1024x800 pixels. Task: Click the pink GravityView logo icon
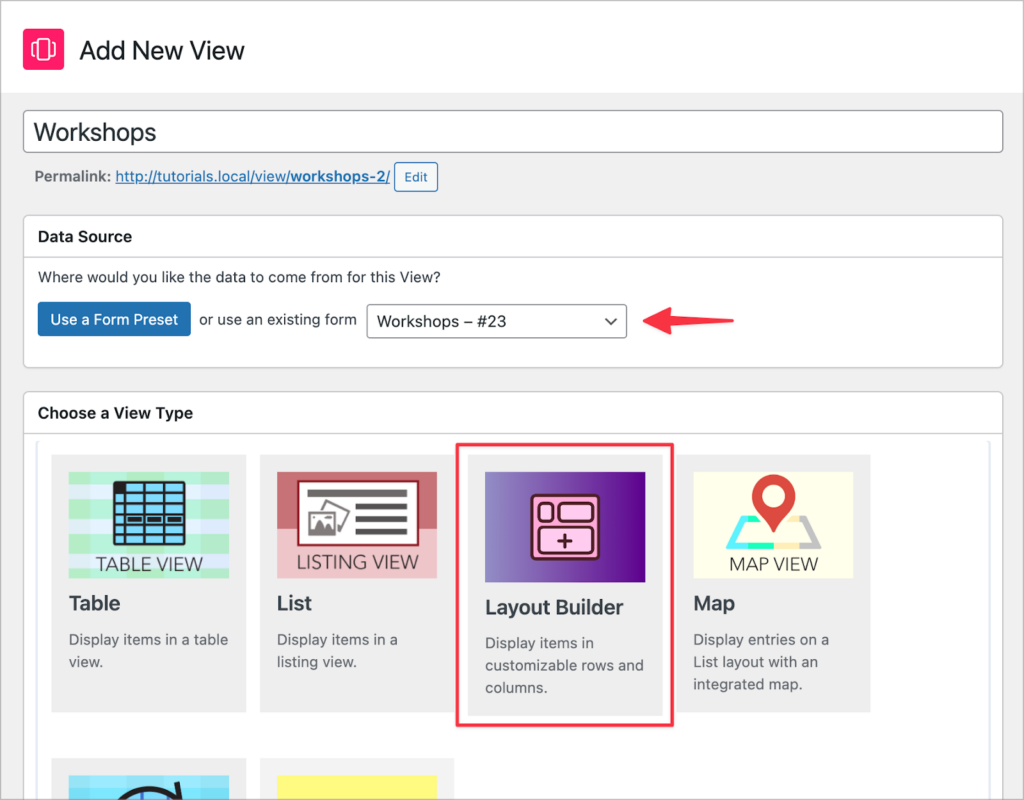pos(44,50)
